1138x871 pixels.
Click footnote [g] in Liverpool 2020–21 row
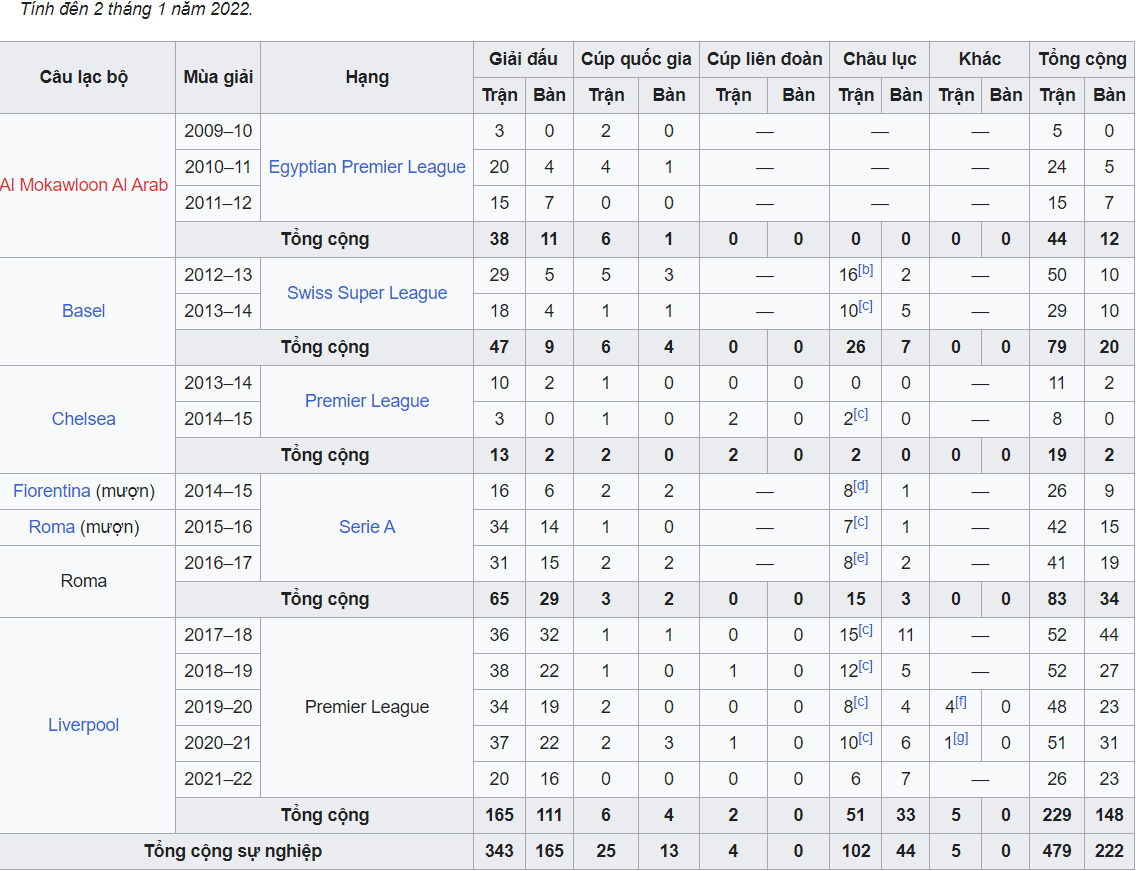click(961, 738)
